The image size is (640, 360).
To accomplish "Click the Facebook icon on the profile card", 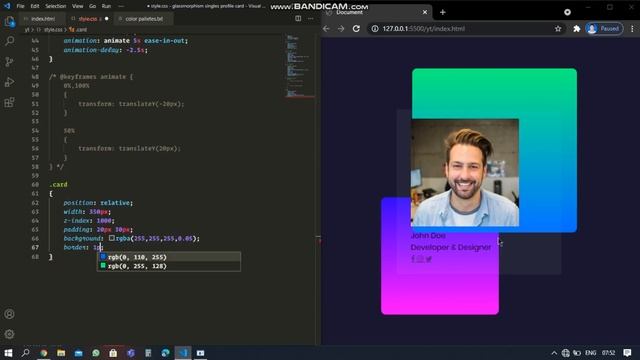I will click(x=413, y=259).
